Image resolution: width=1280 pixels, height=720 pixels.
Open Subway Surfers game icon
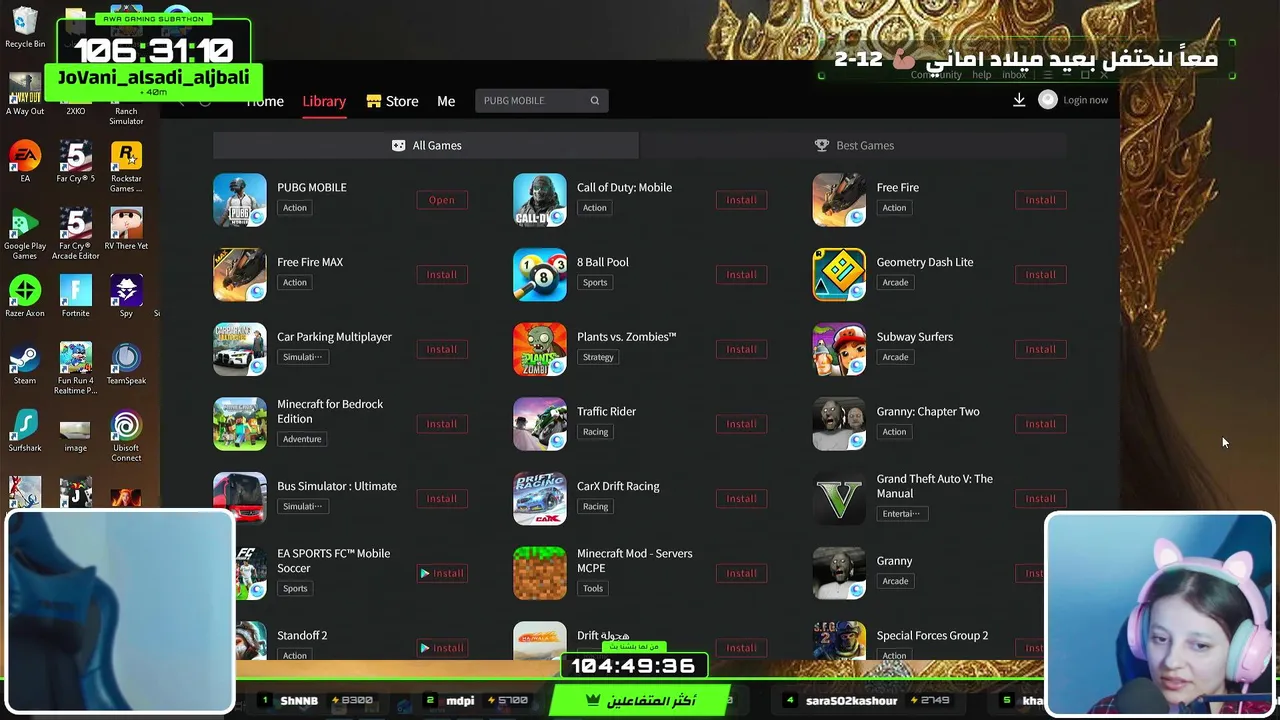click(x=839, y=349)
